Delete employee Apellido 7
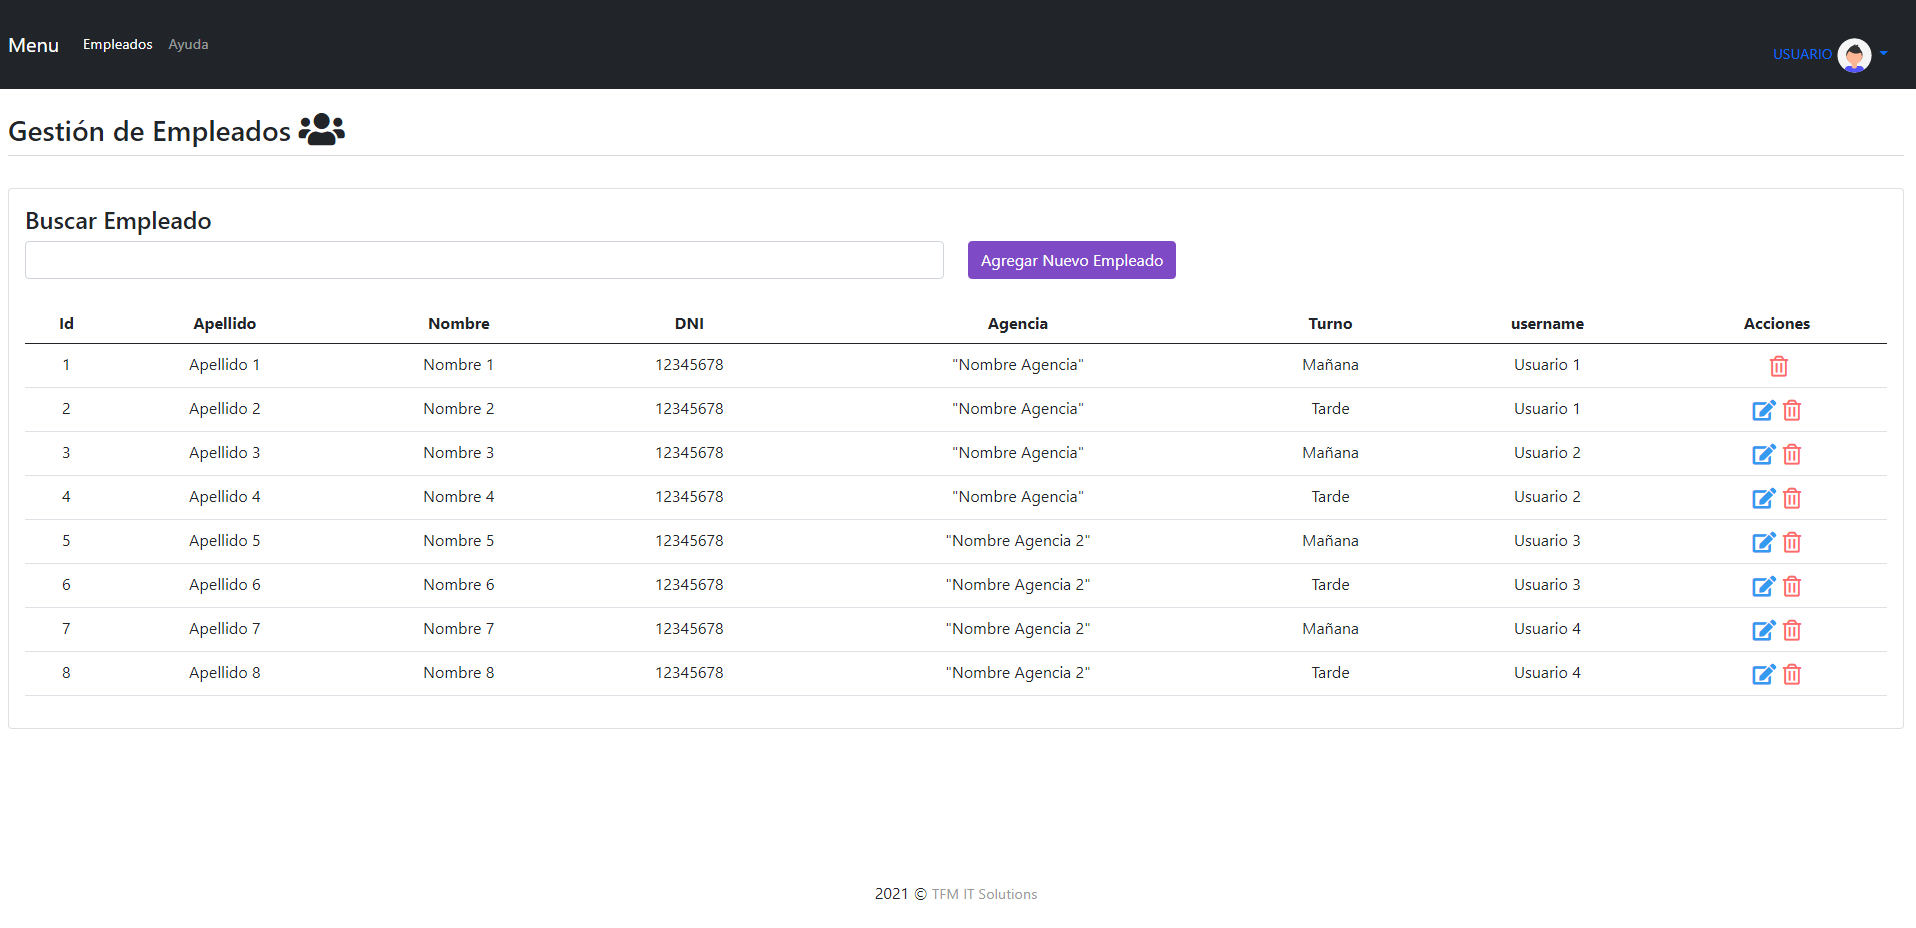The image size is (1916, 928). pyautogui.click(x=1791, y=630)
